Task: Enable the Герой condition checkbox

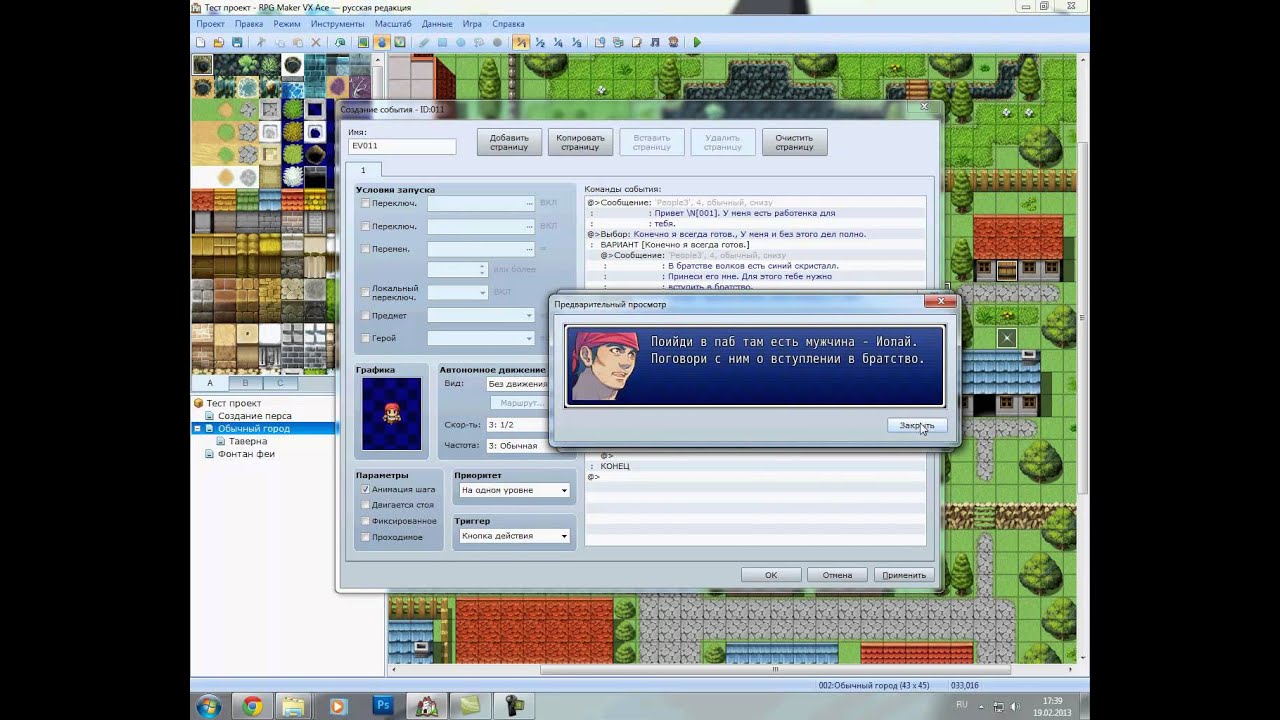Action: tap(365, 338)
